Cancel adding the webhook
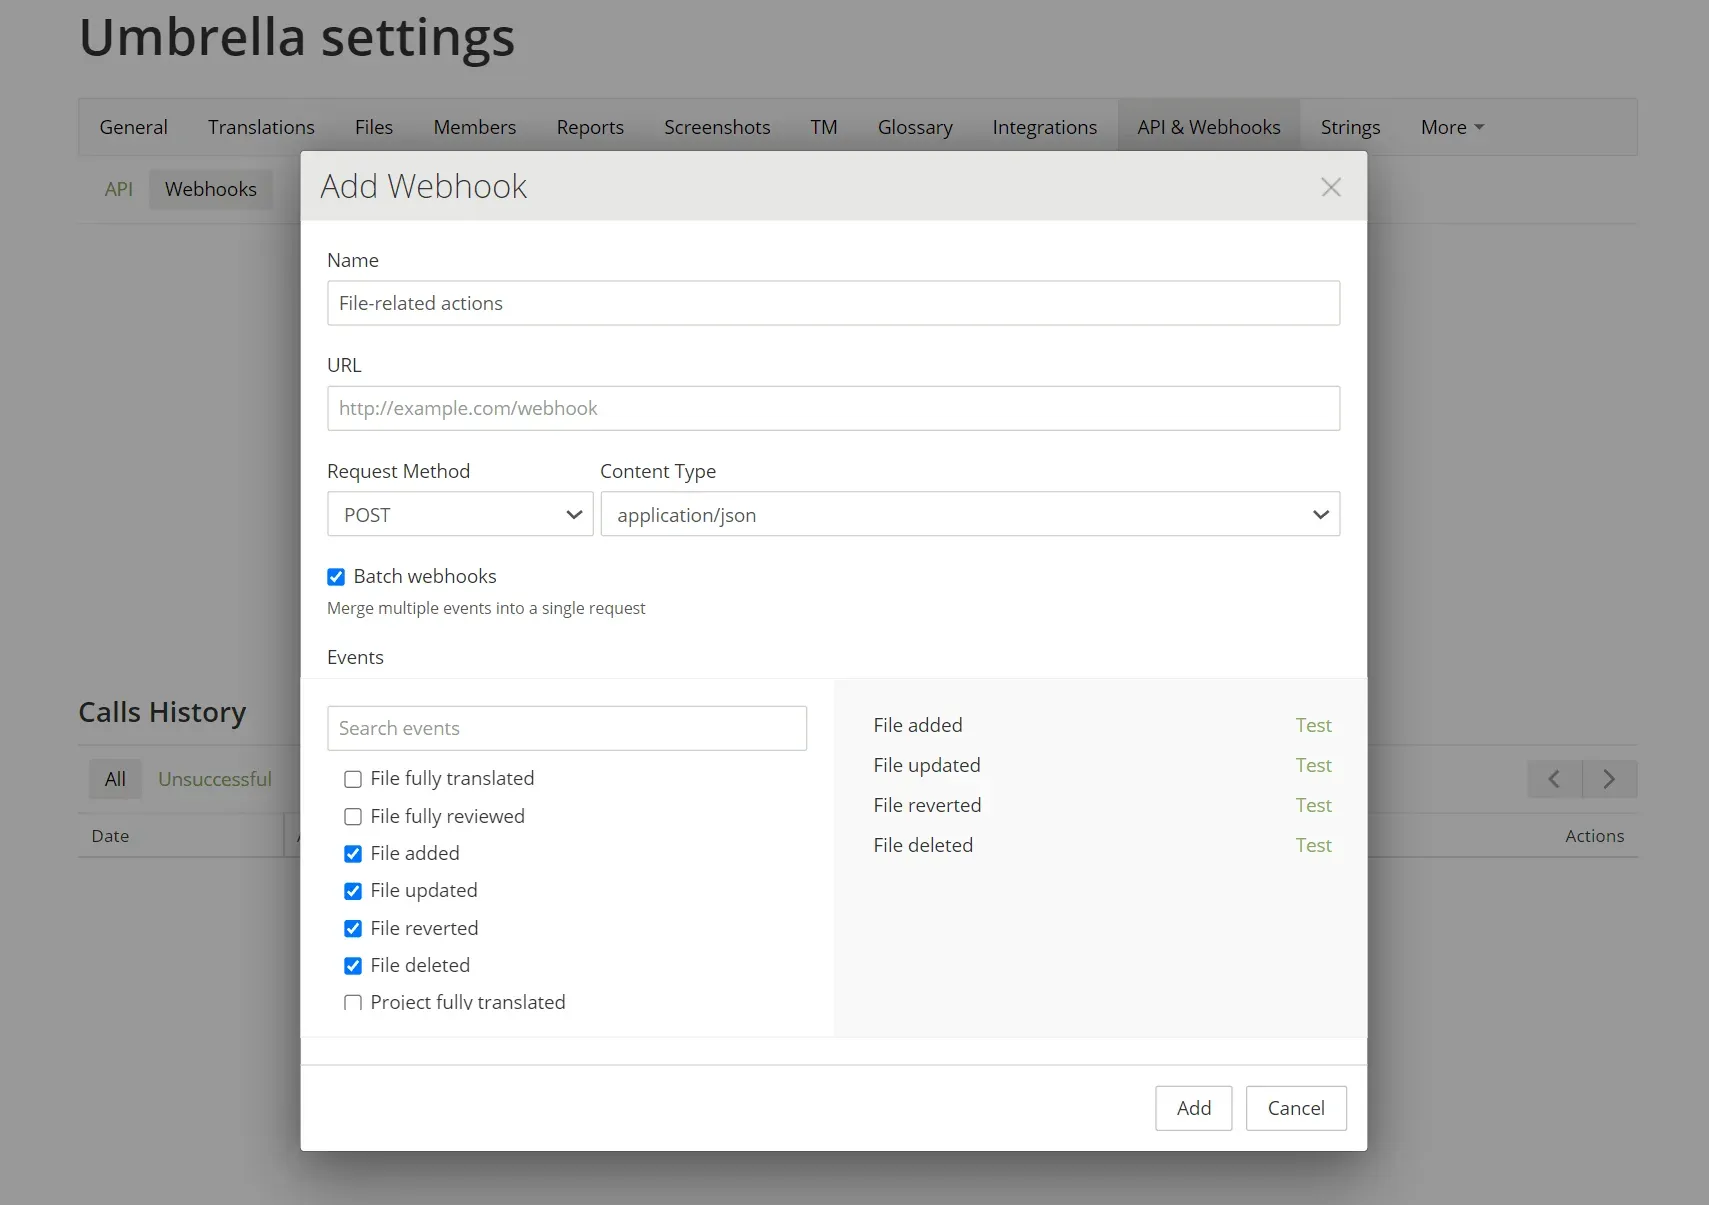The width and height of the screenshot is (1709, 1205). (1295, 1108)
